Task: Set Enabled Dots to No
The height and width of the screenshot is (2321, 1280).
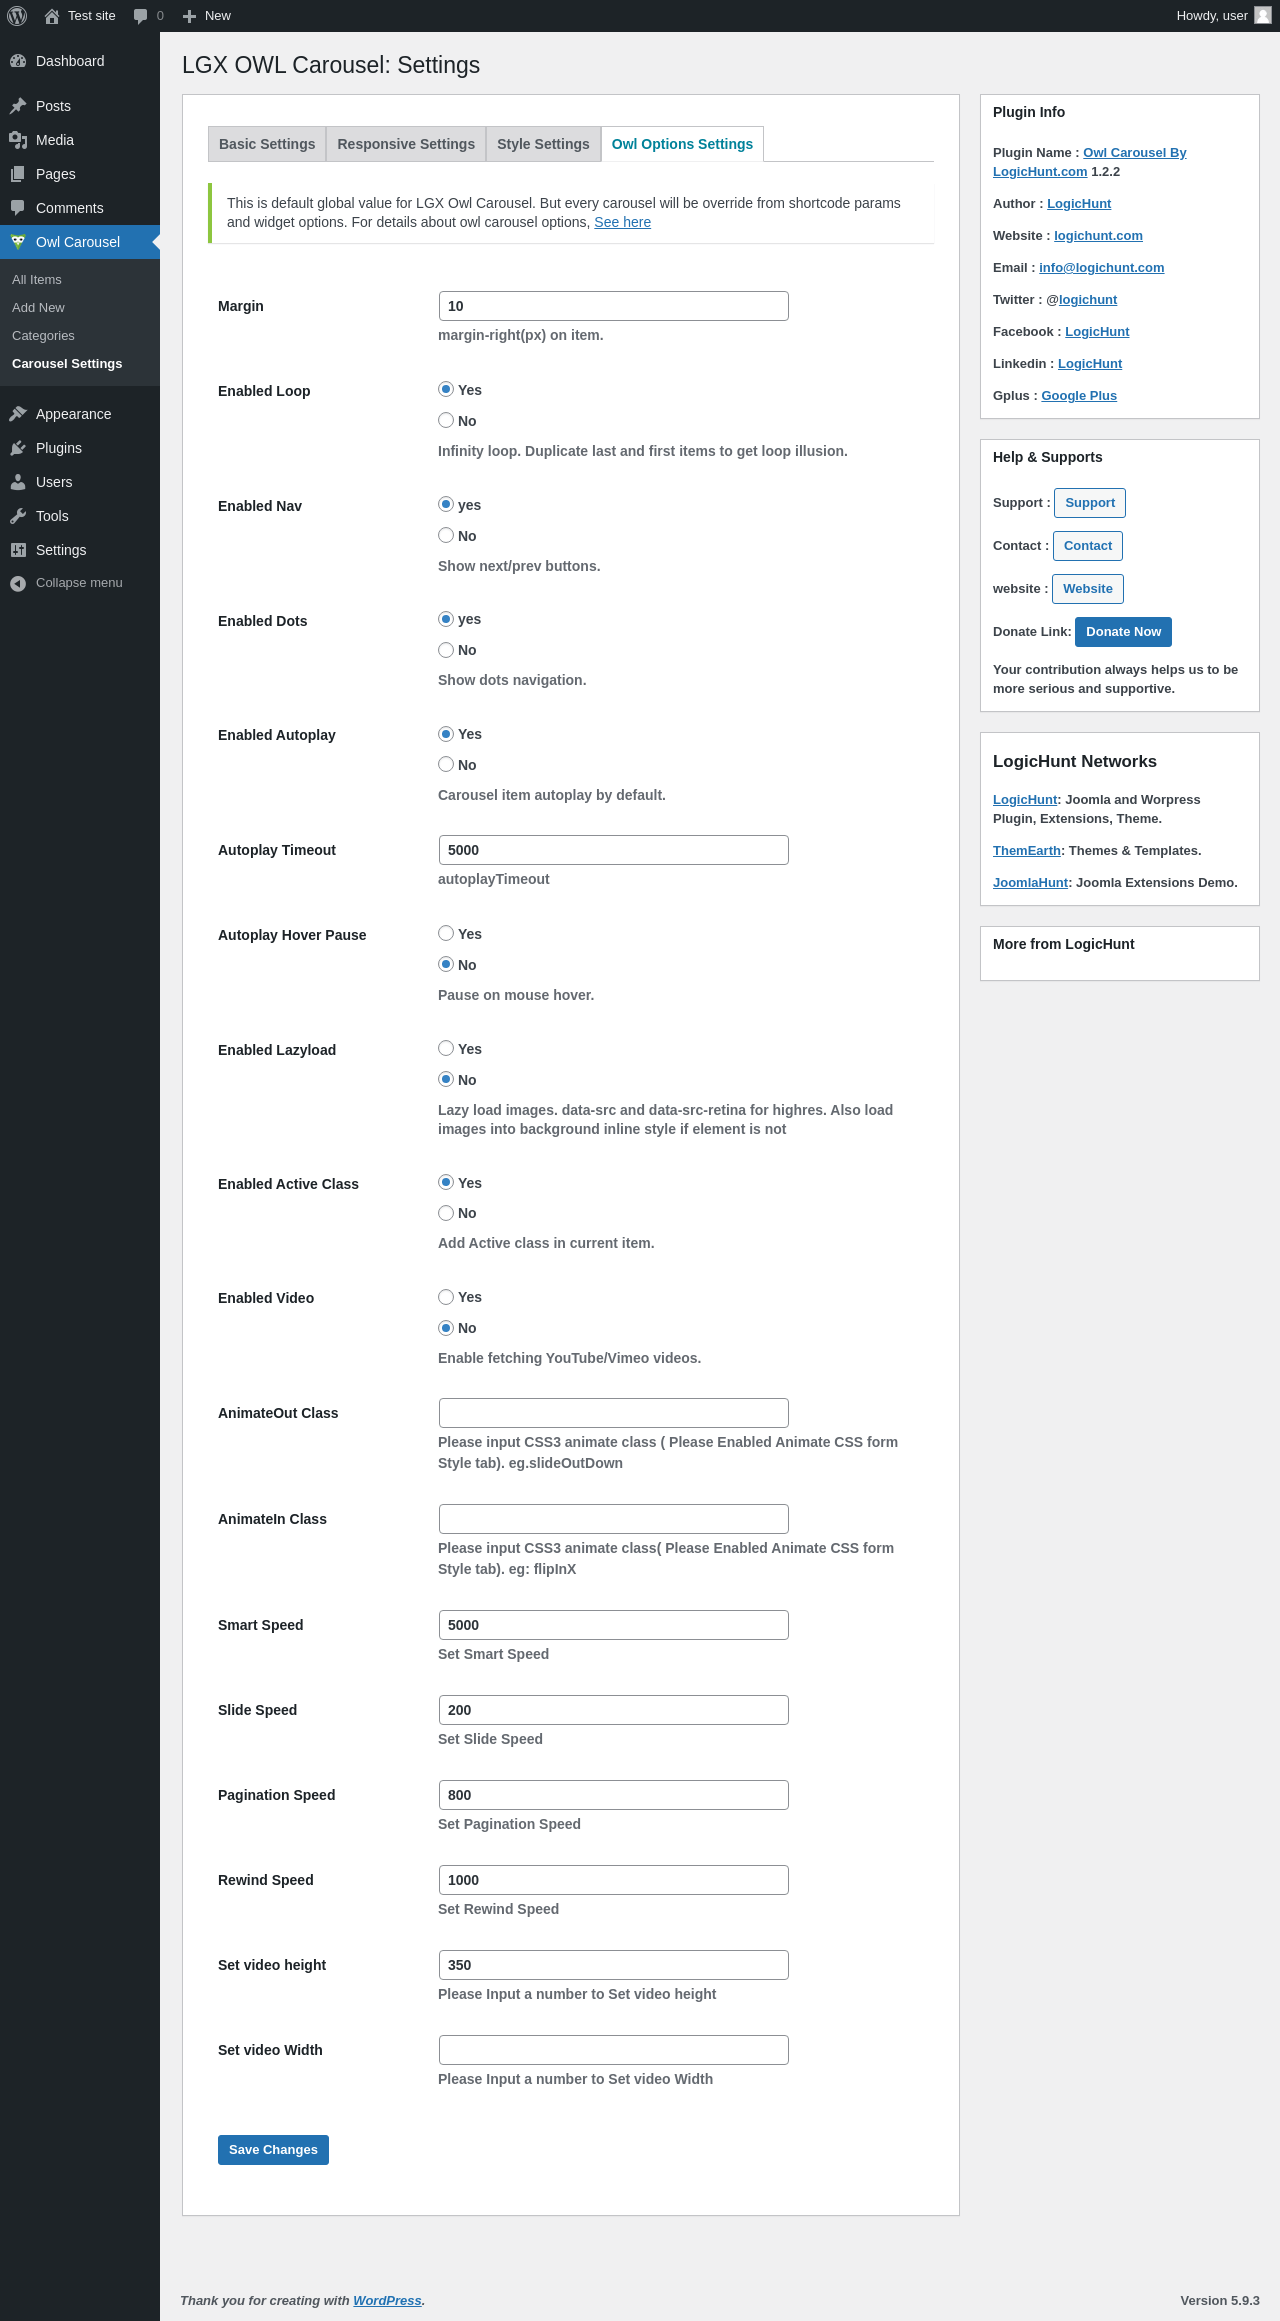Action: point(446,650)
